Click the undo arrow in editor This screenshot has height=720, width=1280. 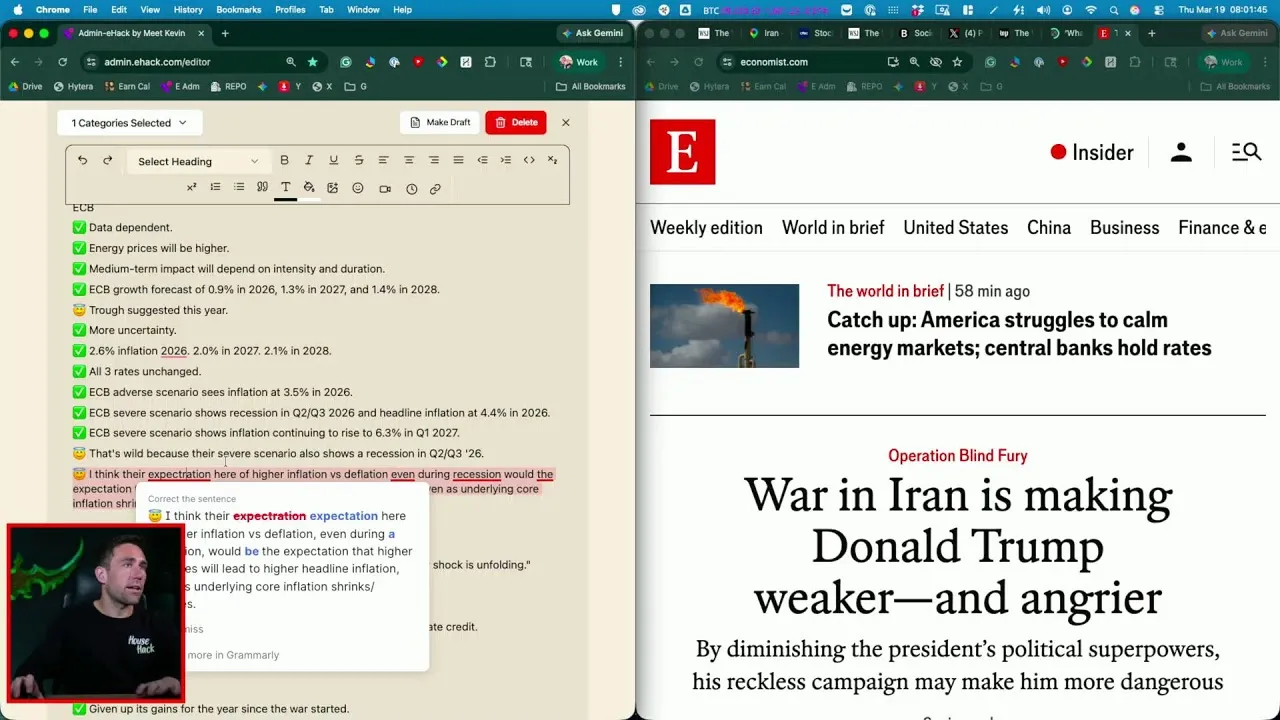82,160
